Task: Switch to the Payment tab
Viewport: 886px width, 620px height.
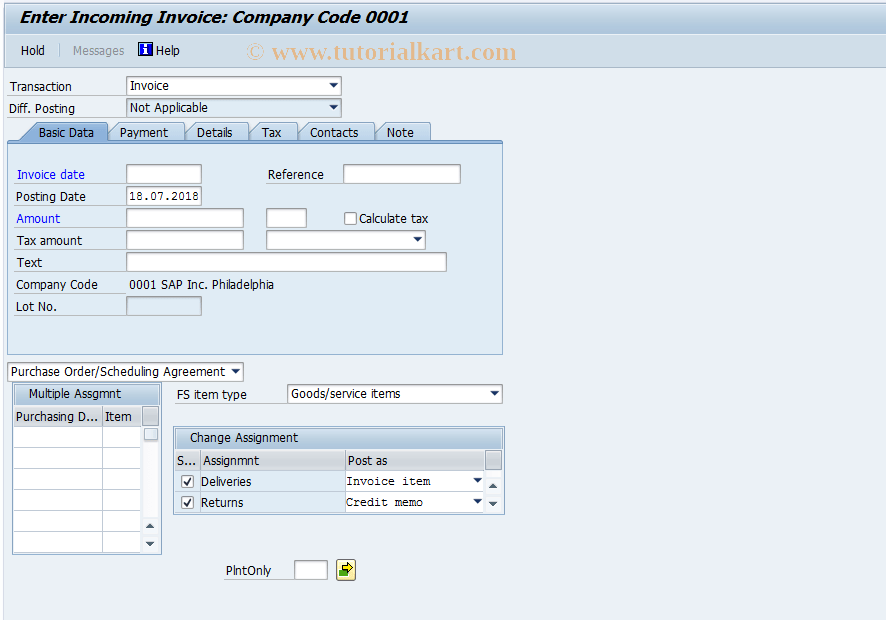Action: 146,131
